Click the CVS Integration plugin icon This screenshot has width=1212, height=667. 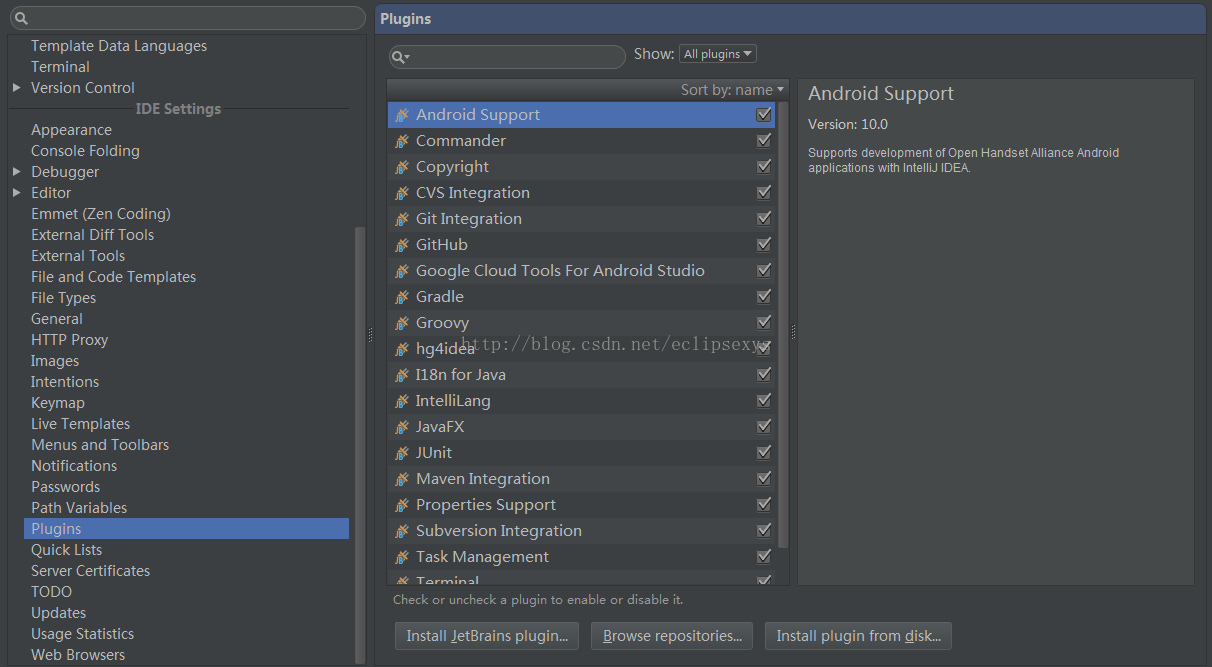[x=402, y=193]
